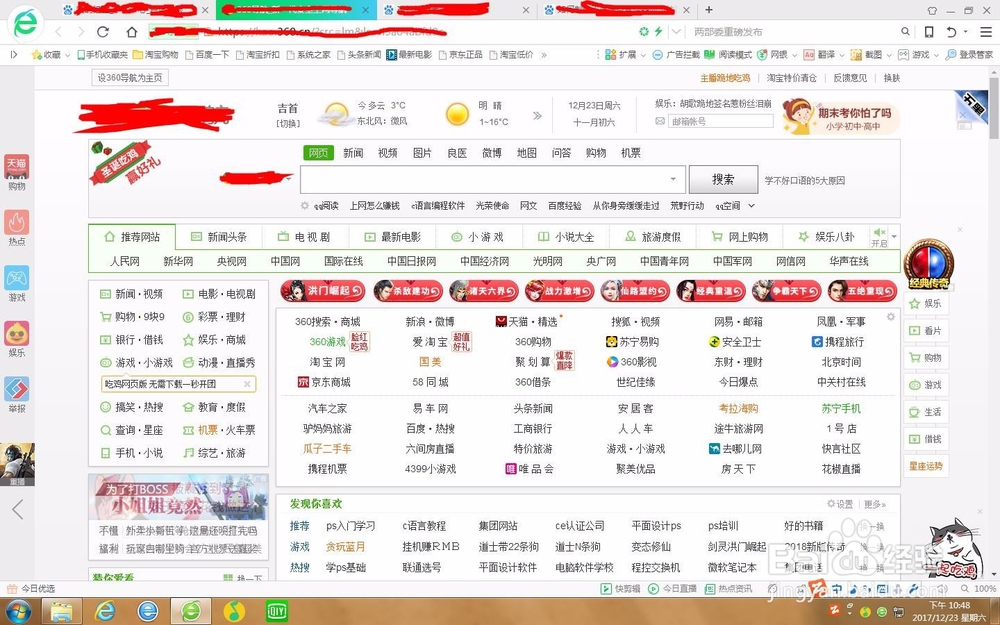The height and width of the screenshot is (625, 1000).
Task: Click 换肤 skin link
Action: coord(892,78)
